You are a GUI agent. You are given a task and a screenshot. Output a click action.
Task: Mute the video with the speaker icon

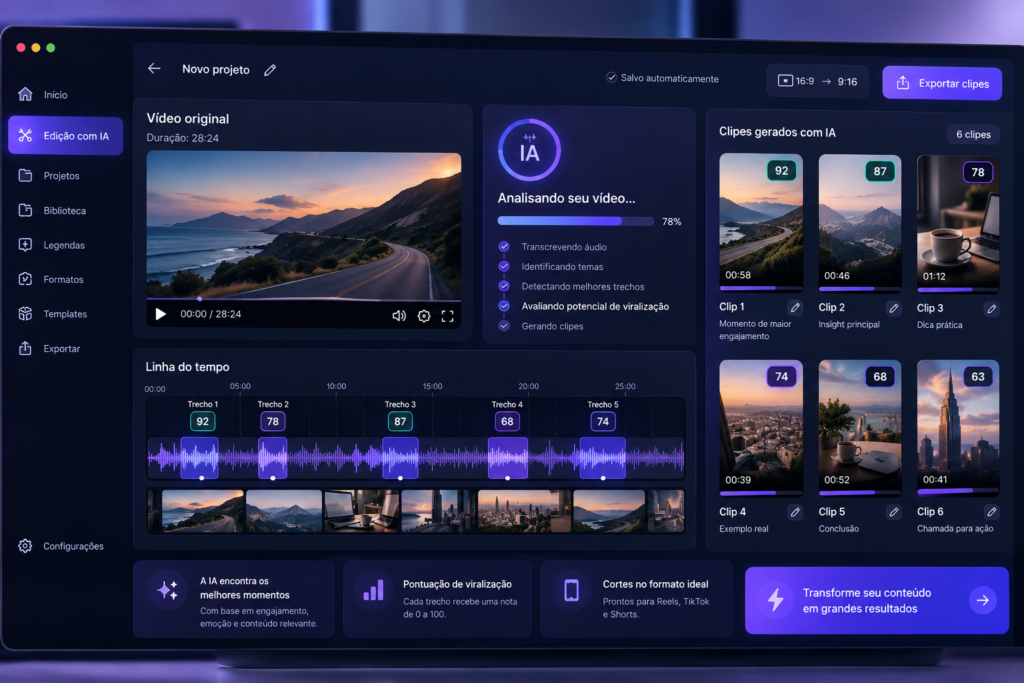click(398, 316)
